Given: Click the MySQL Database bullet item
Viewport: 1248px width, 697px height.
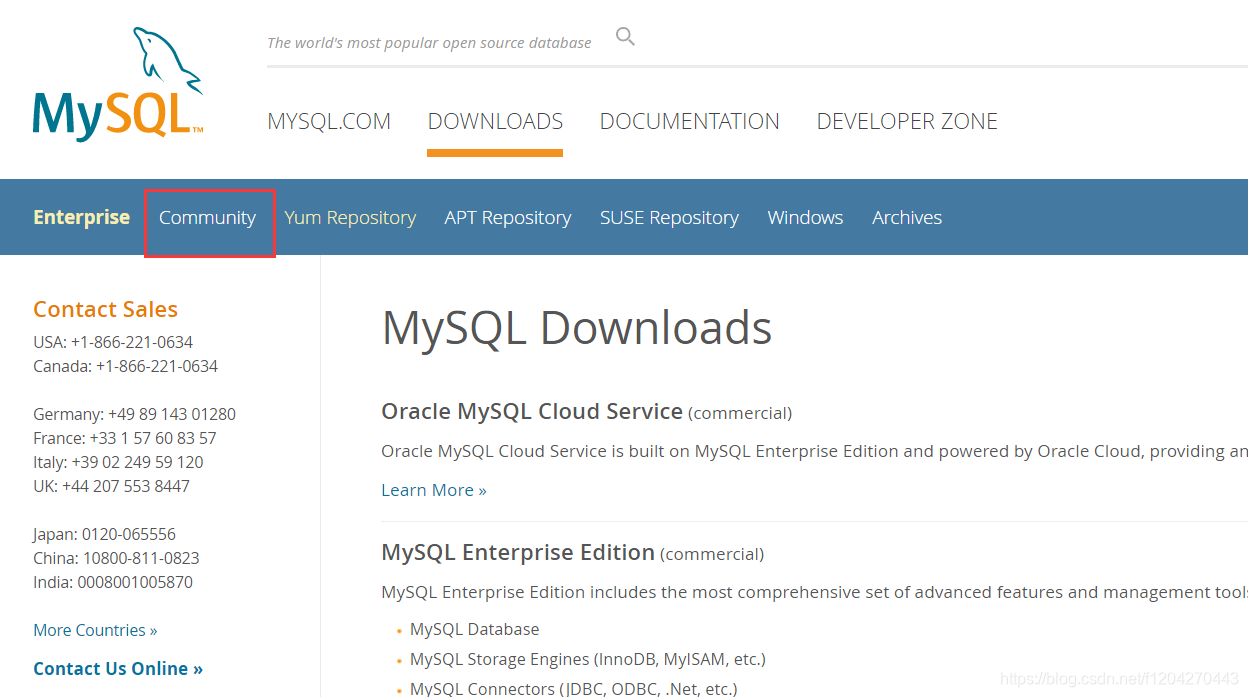Looking at the screenshot, I should (x=474, y=629).
